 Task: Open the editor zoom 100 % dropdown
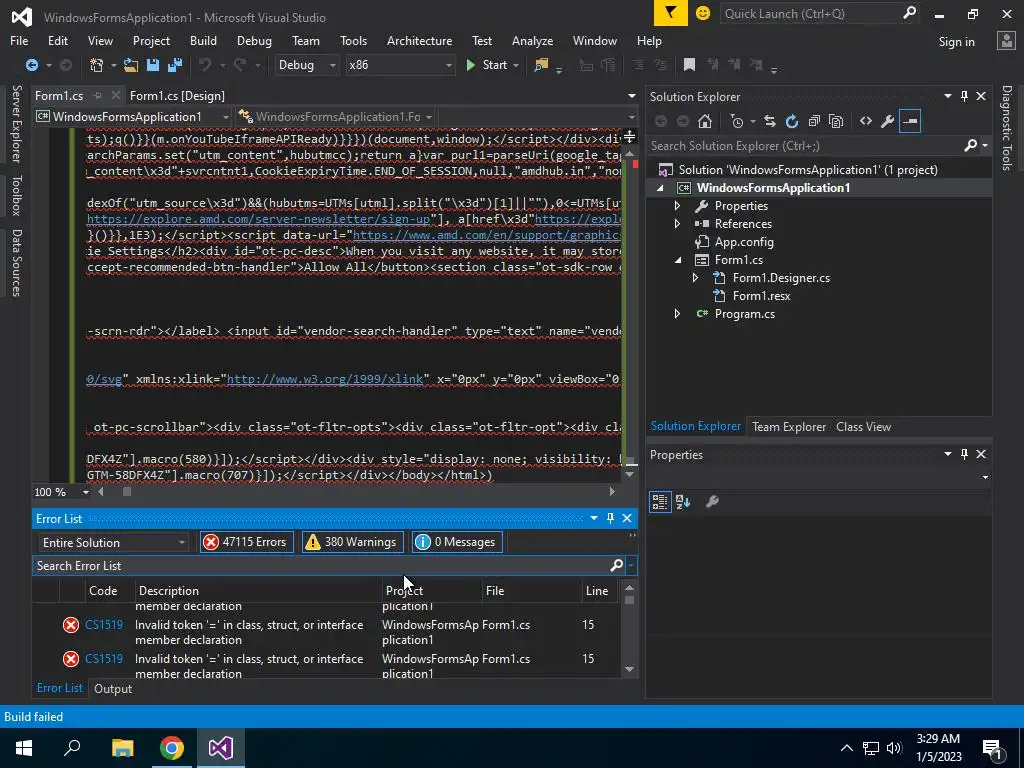coord(86,492)
